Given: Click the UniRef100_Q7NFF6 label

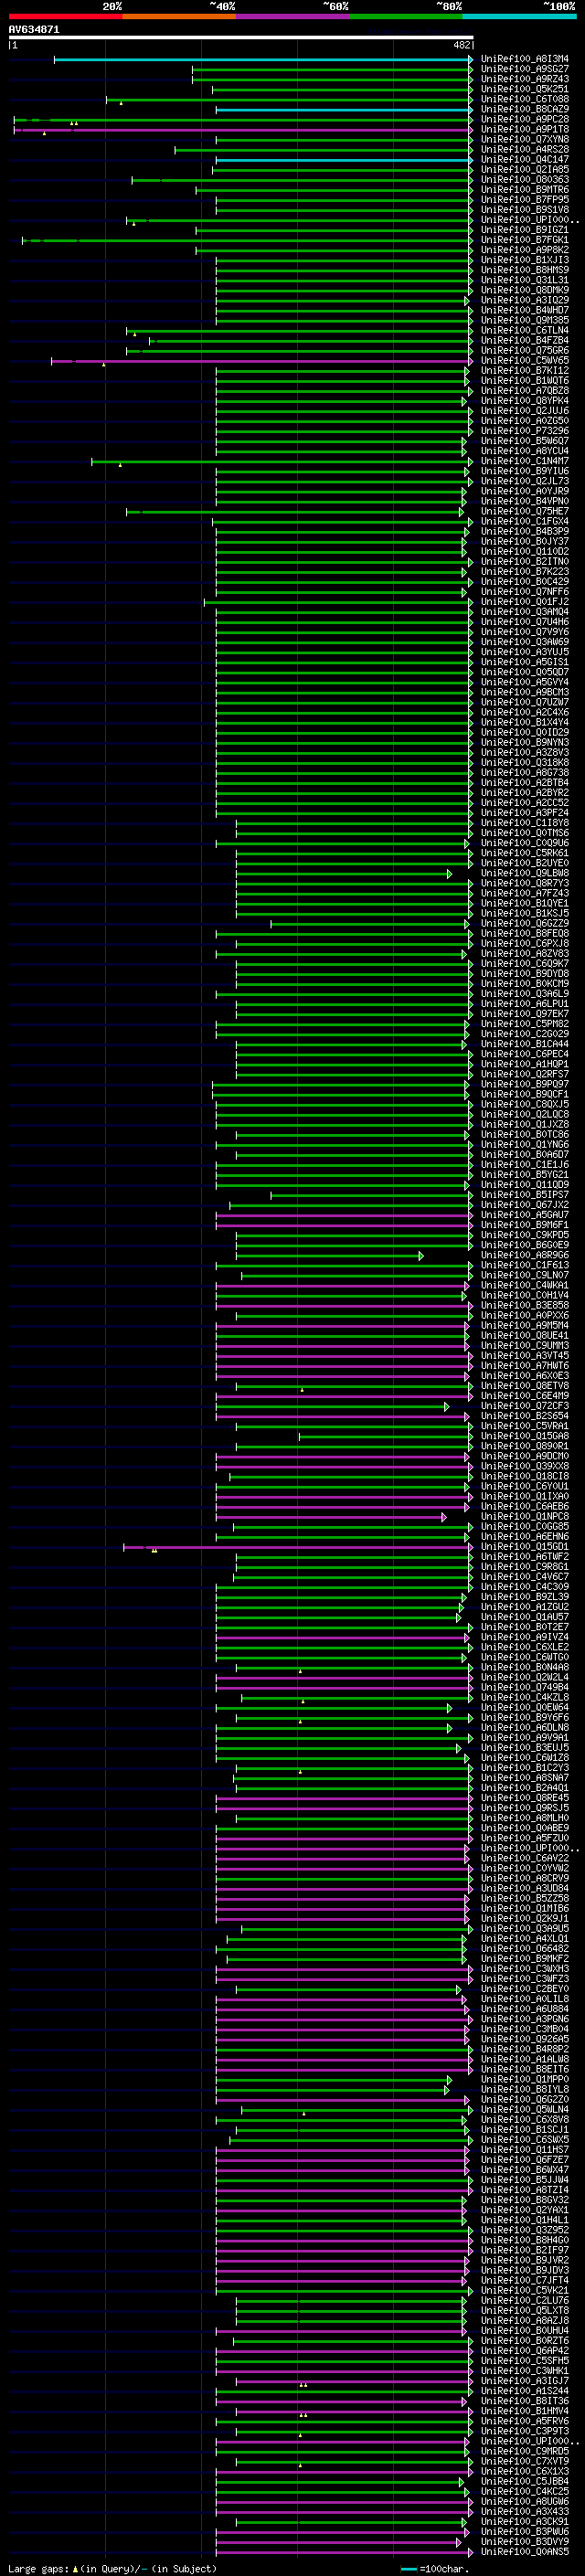Looking at the screenshot, I should (x=524, y=592).
